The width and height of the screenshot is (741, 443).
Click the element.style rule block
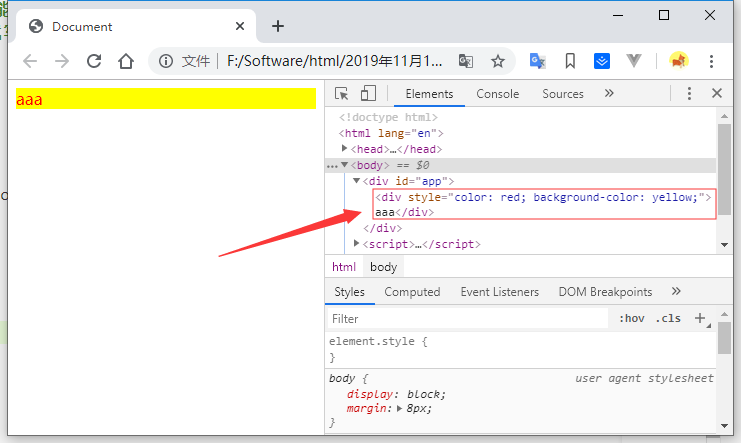(521, 349)
